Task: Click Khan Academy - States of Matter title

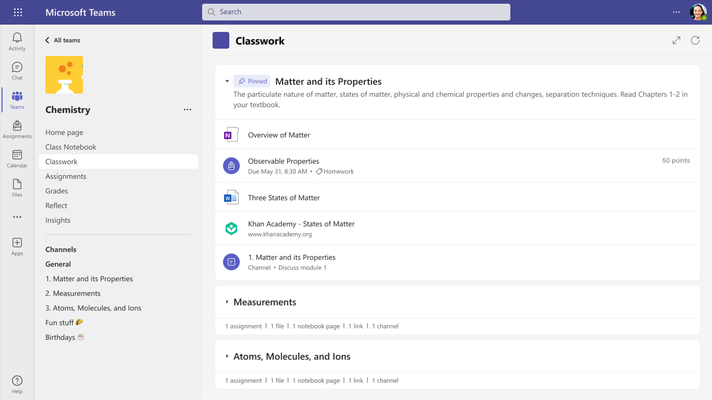Action: click(x=301, y=224)
